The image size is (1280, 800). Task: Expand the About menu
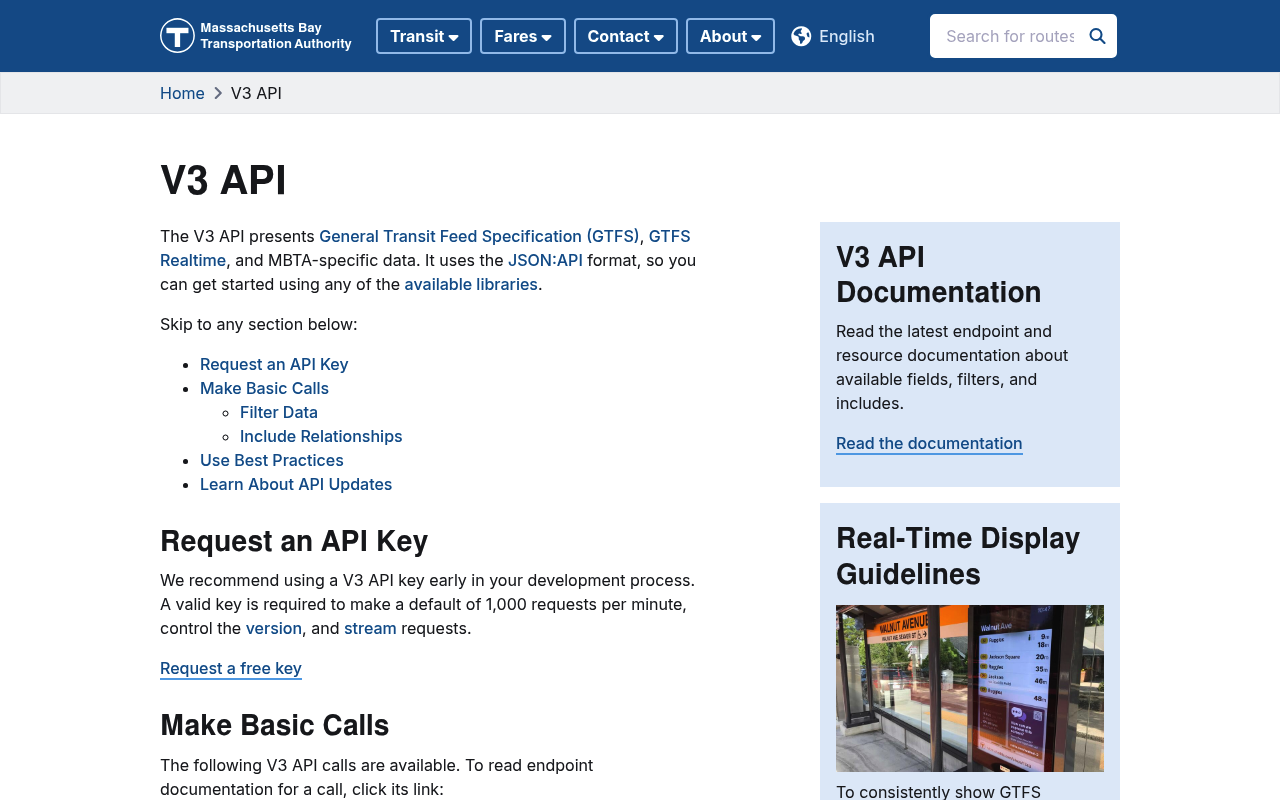(730, 36)
